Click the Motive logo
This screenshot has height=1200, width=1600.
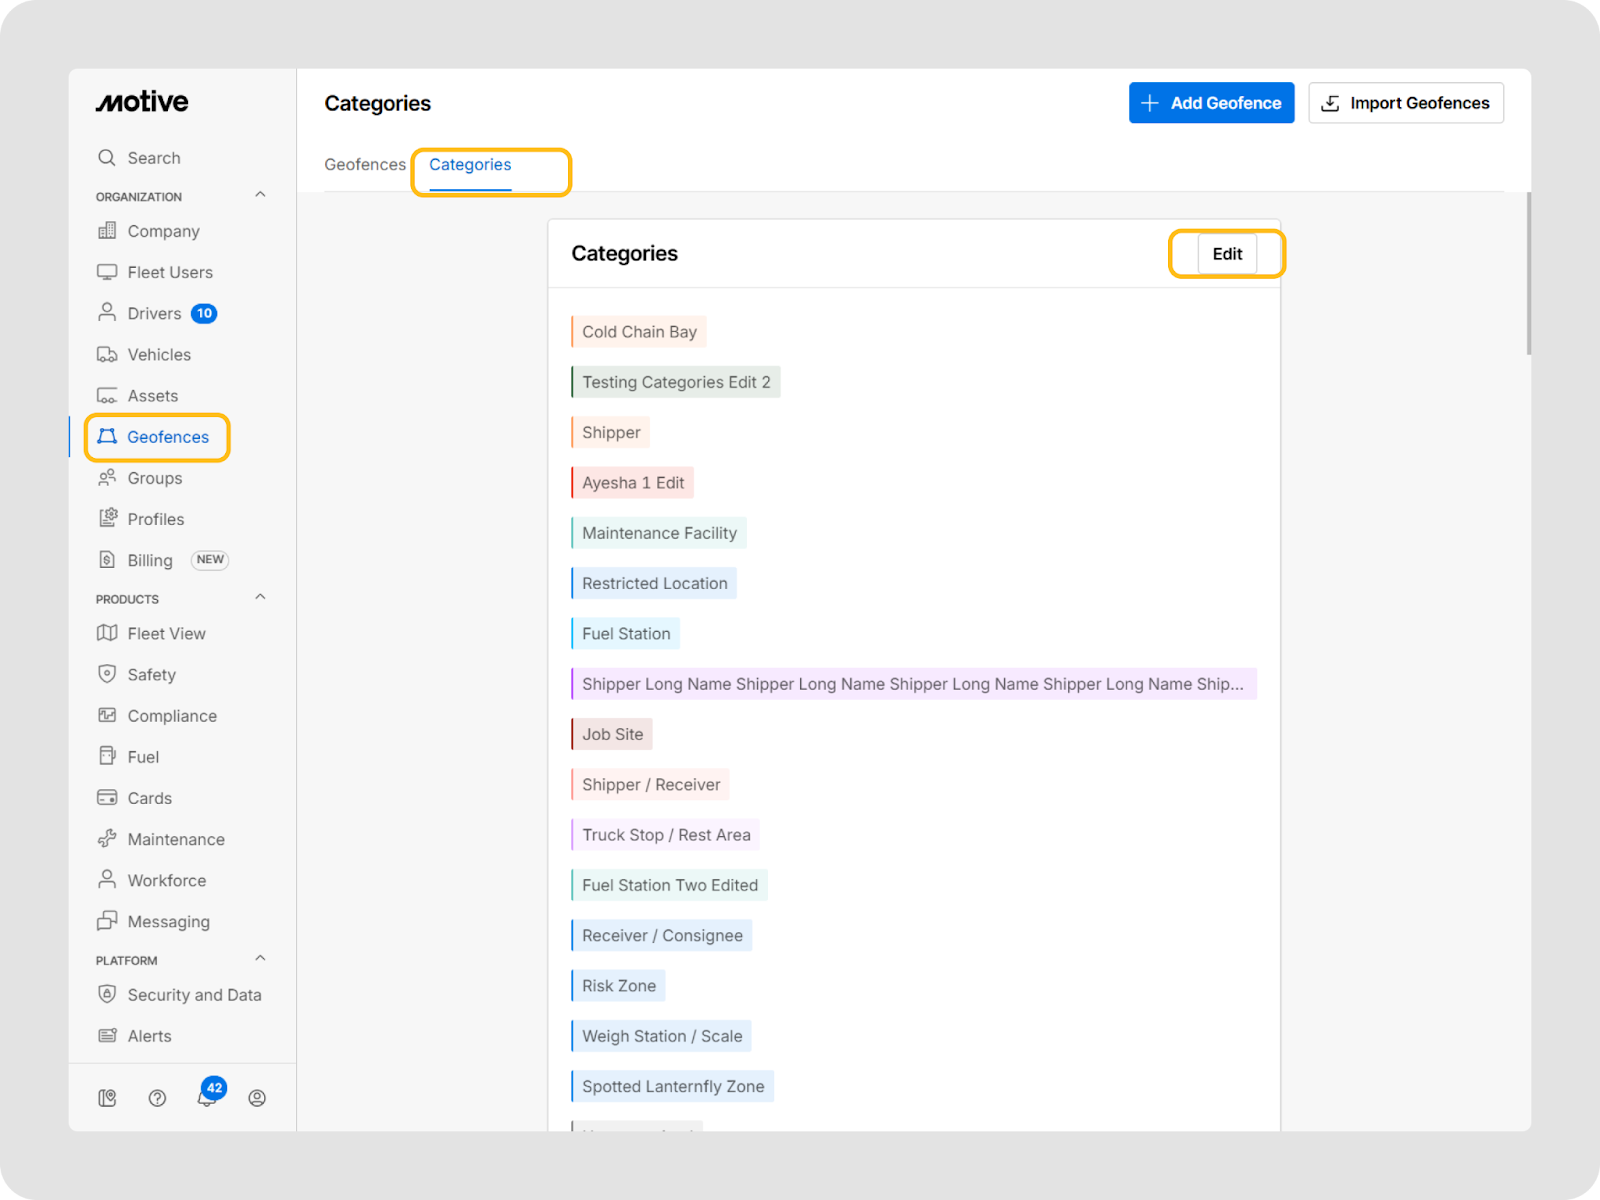pos(142,102)
